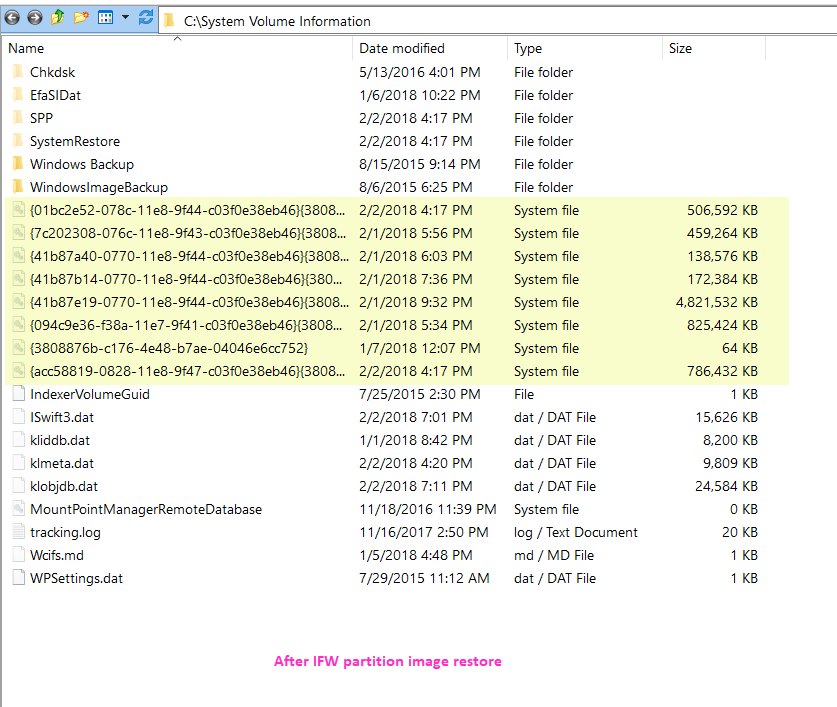Select system file icon for {094c9e36-f38a...}
Image resolution: width=837 pixels, height=707 pixels.
pyautogui.click(x=18, y=324)
